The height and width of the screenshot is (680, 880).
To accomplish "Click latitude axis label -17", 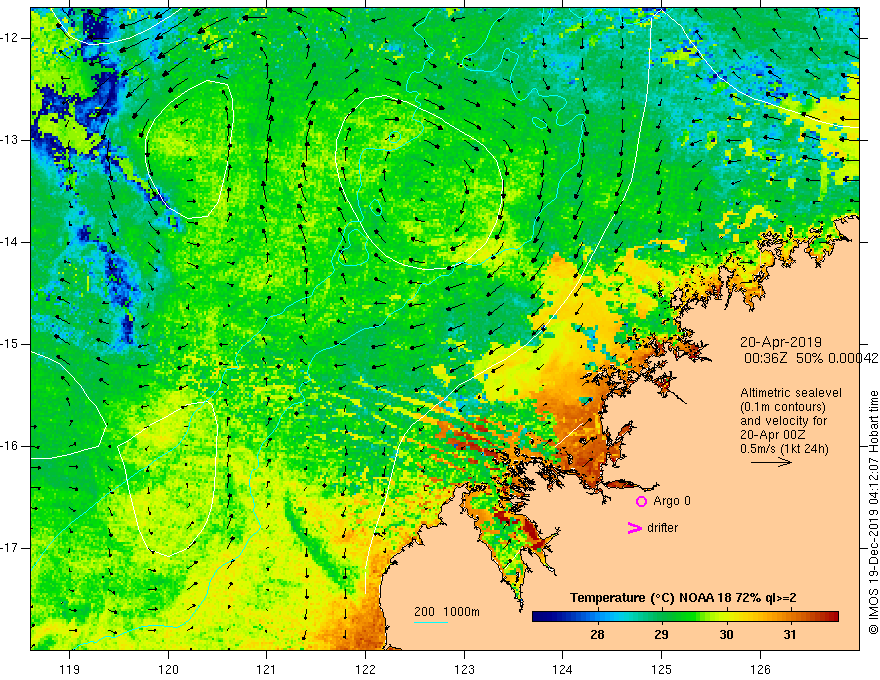I will click(11, 548).
